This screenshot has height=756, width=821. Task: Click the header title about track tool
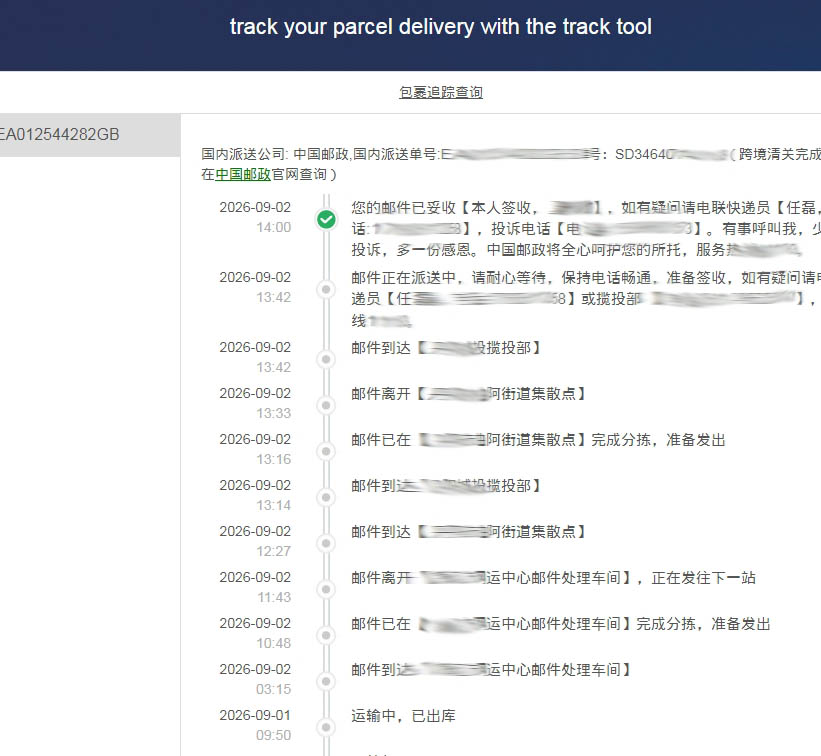pos(441,27)
